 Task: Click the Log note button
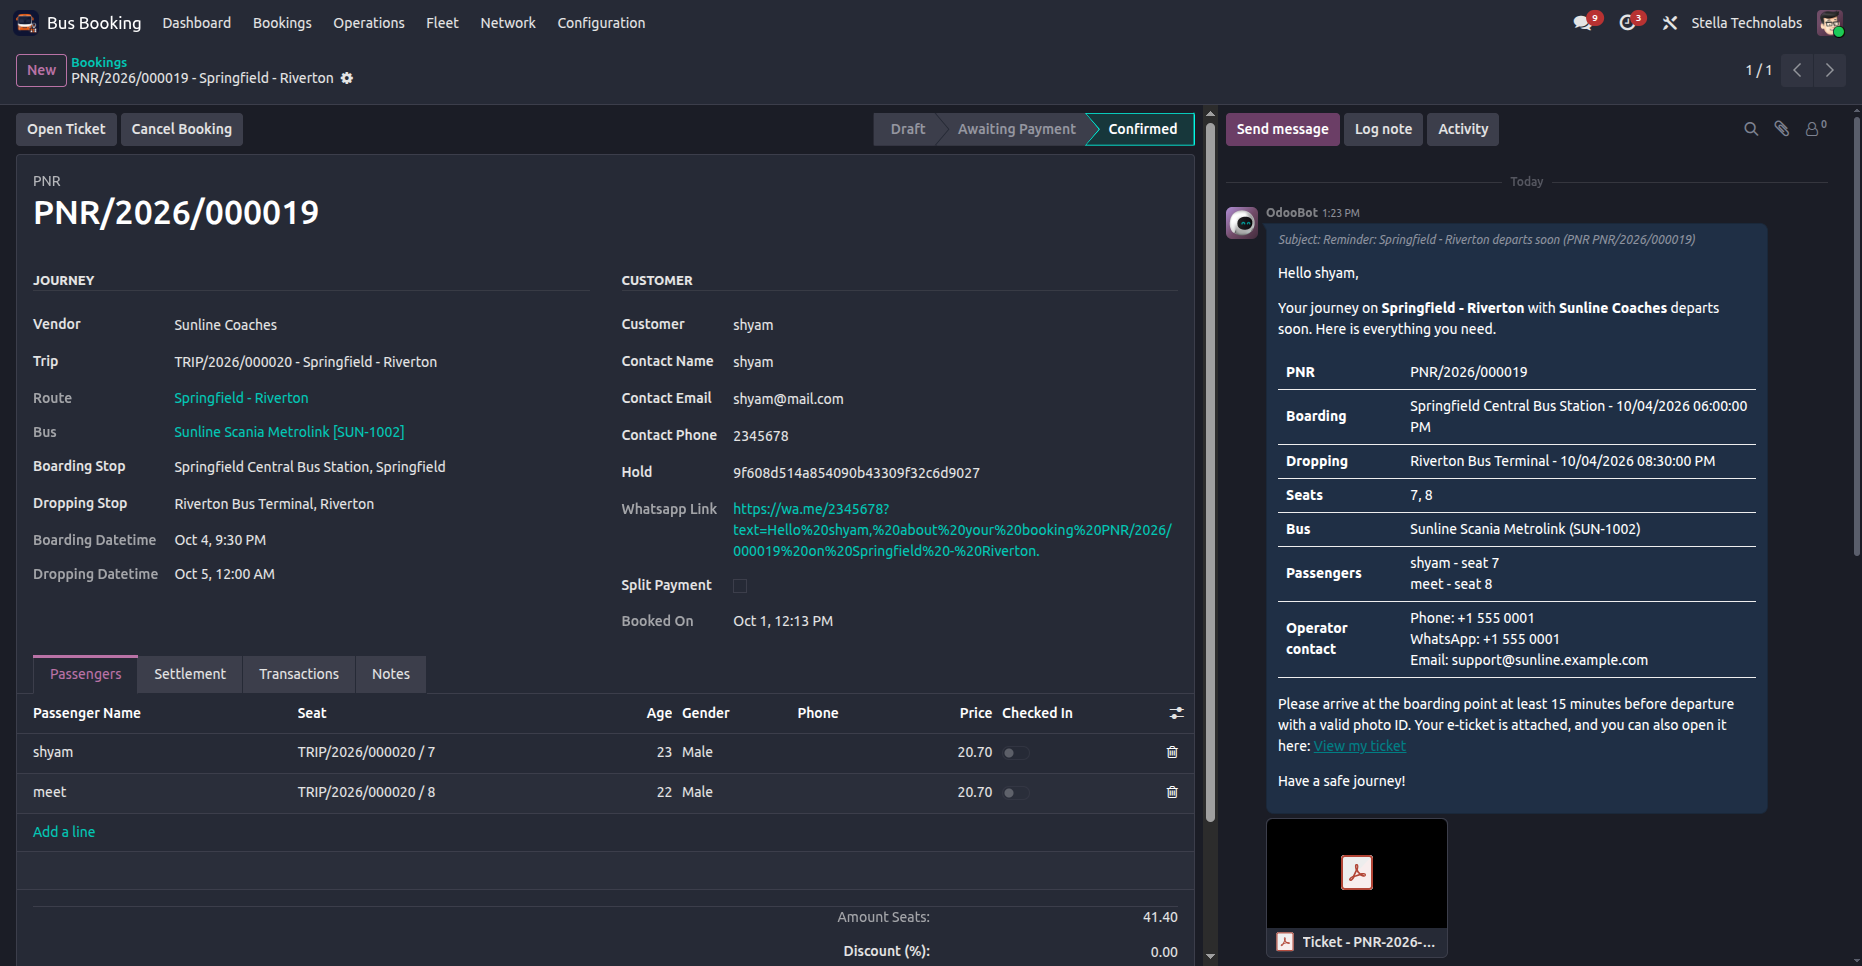1383,129
